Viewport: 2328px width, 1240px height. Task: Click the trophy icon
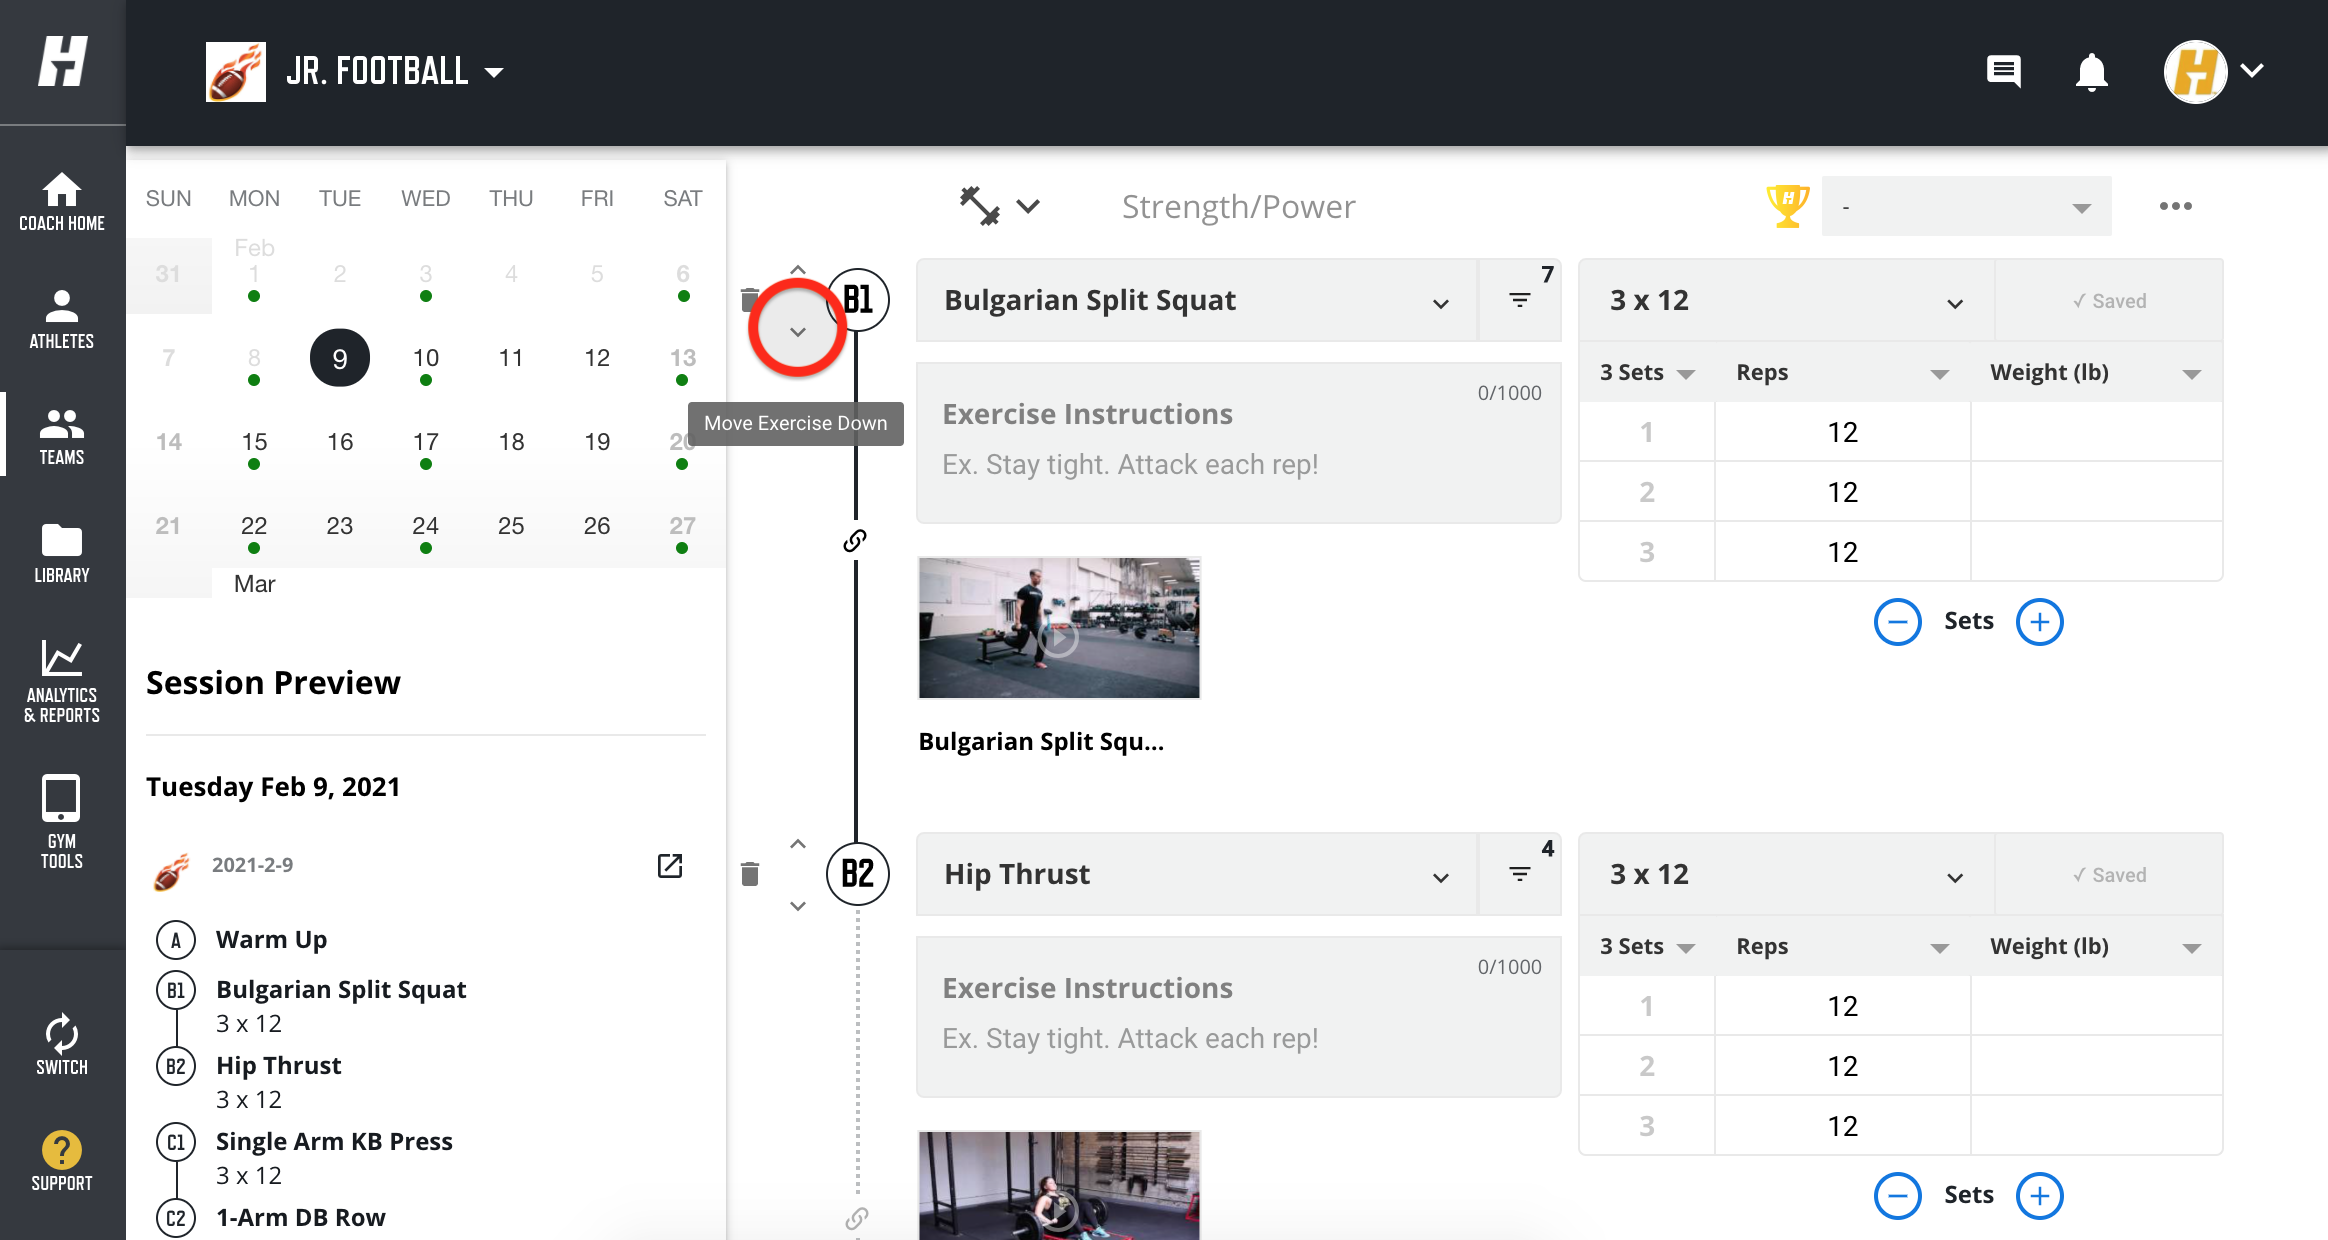[1787, 206]
